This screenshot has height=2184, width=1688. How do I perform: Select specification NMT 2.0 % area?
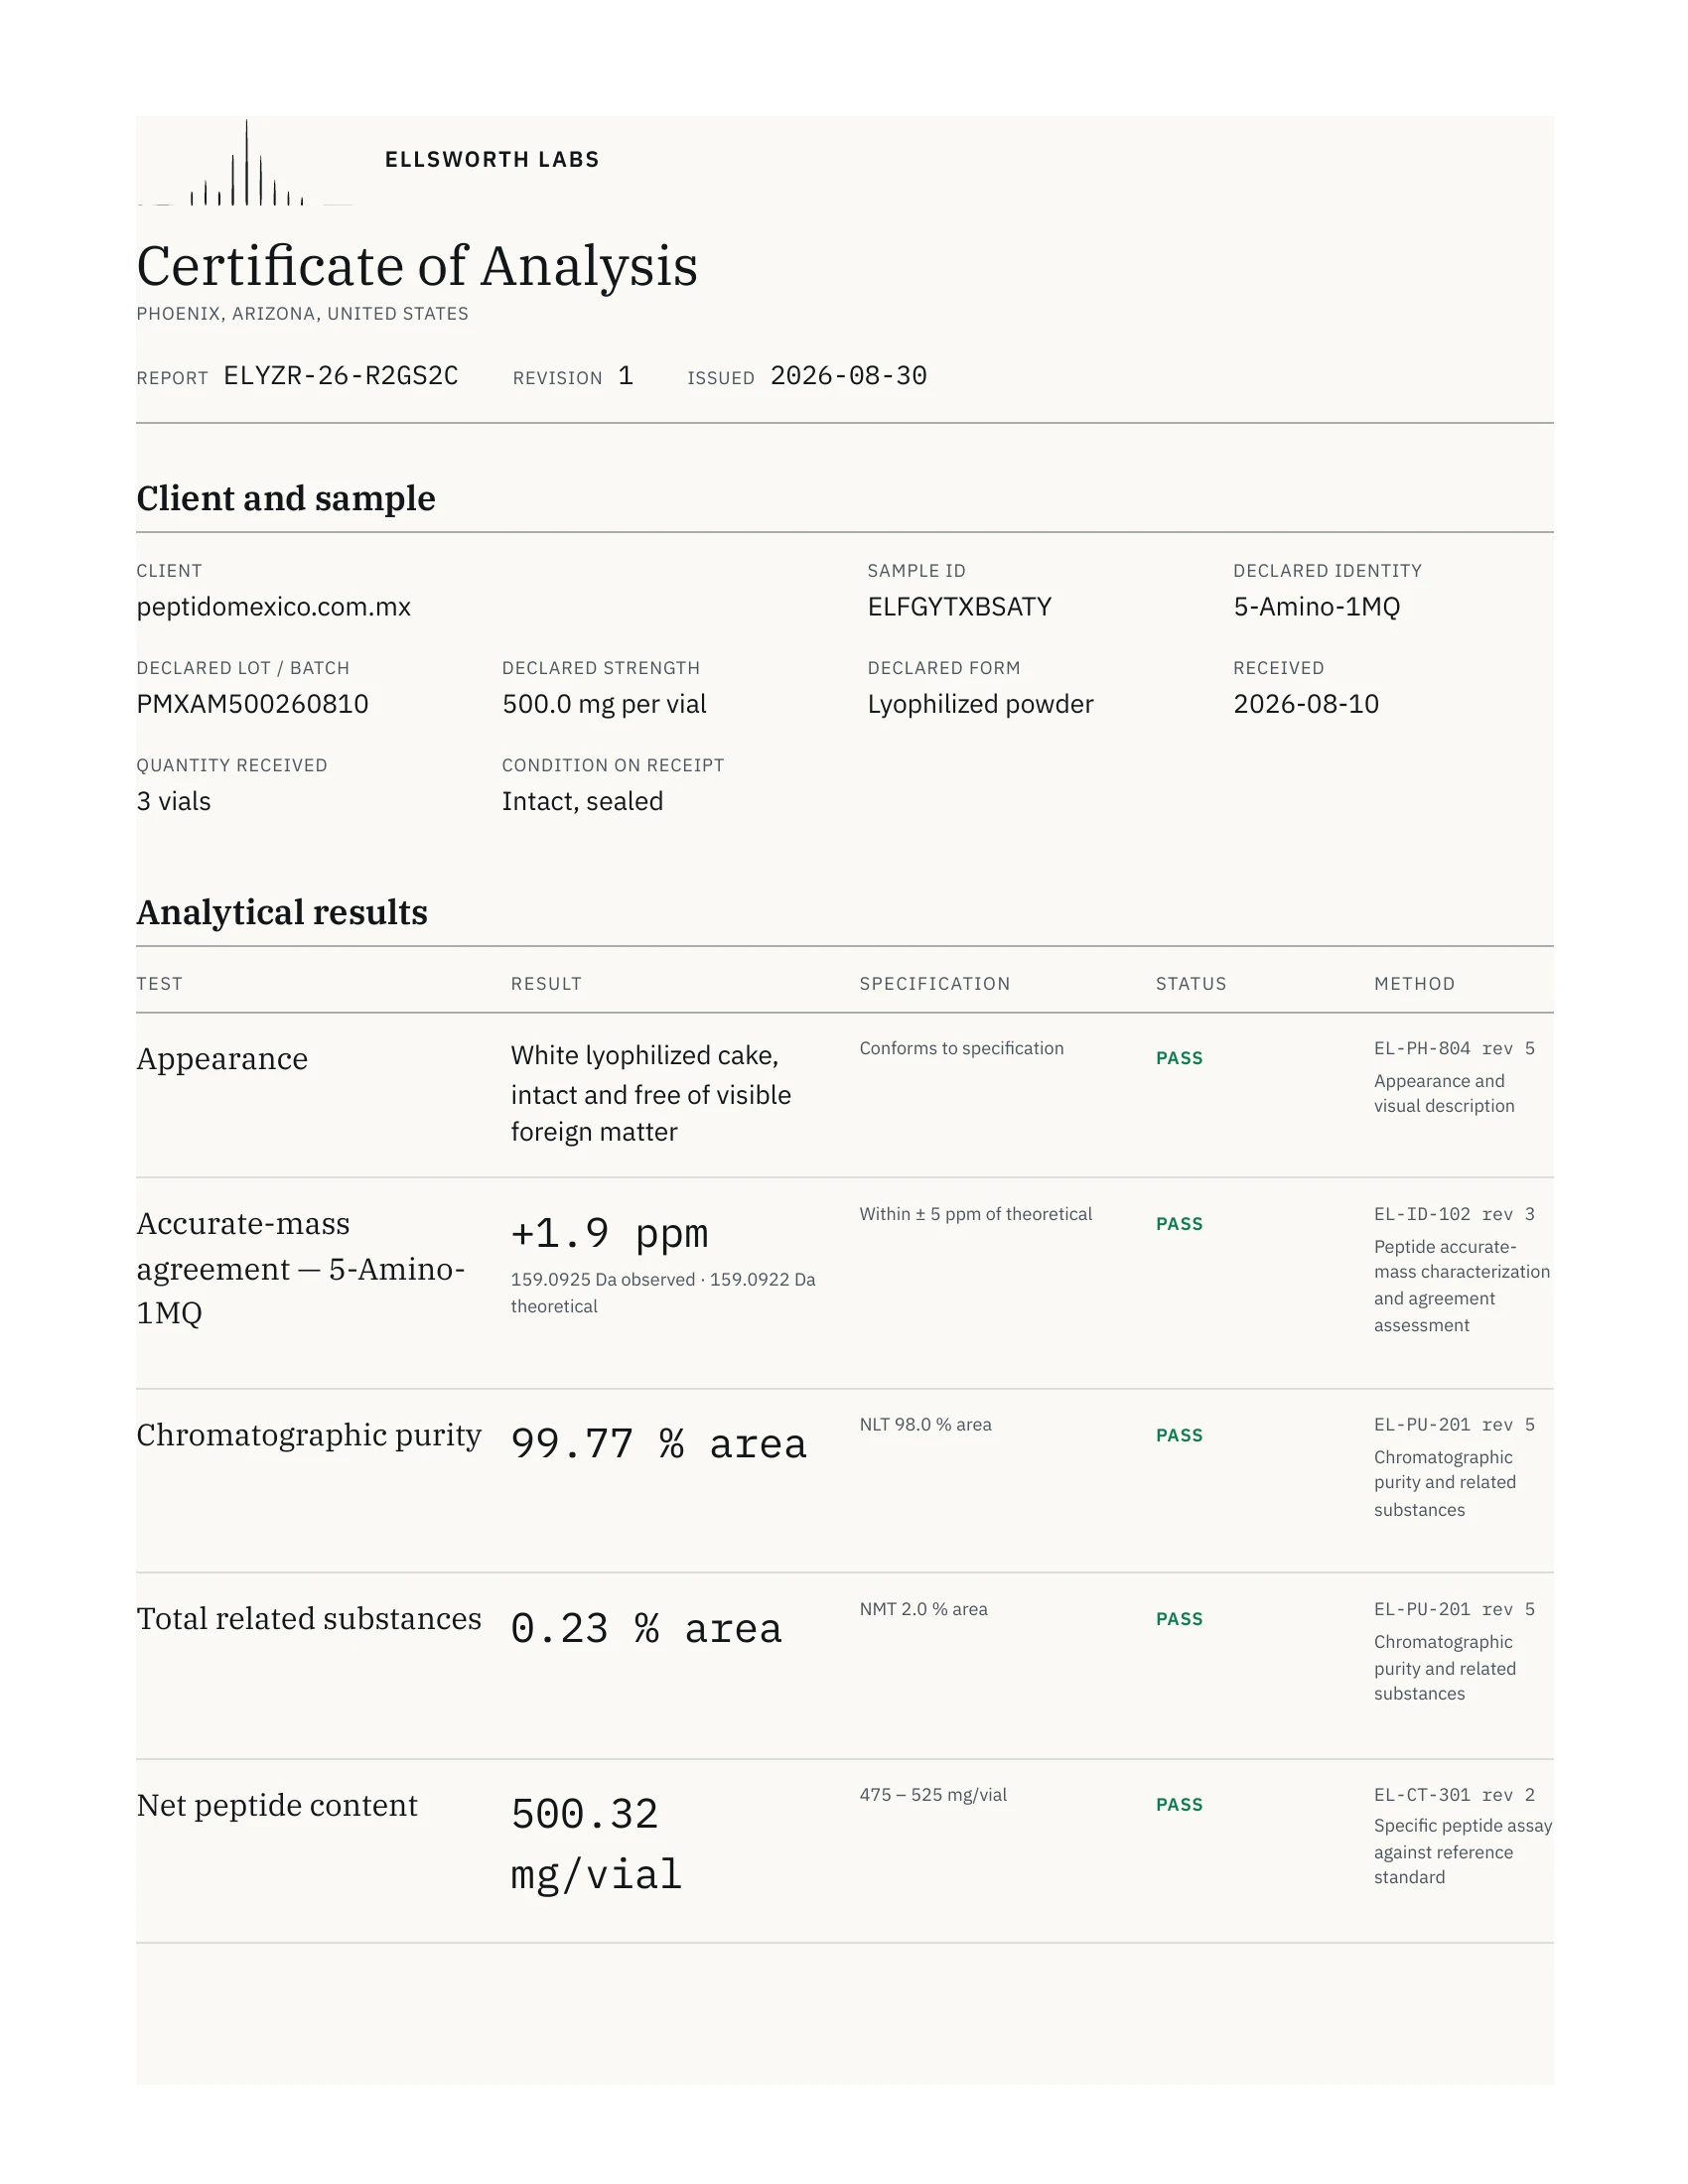click(x=924, y=1609)
